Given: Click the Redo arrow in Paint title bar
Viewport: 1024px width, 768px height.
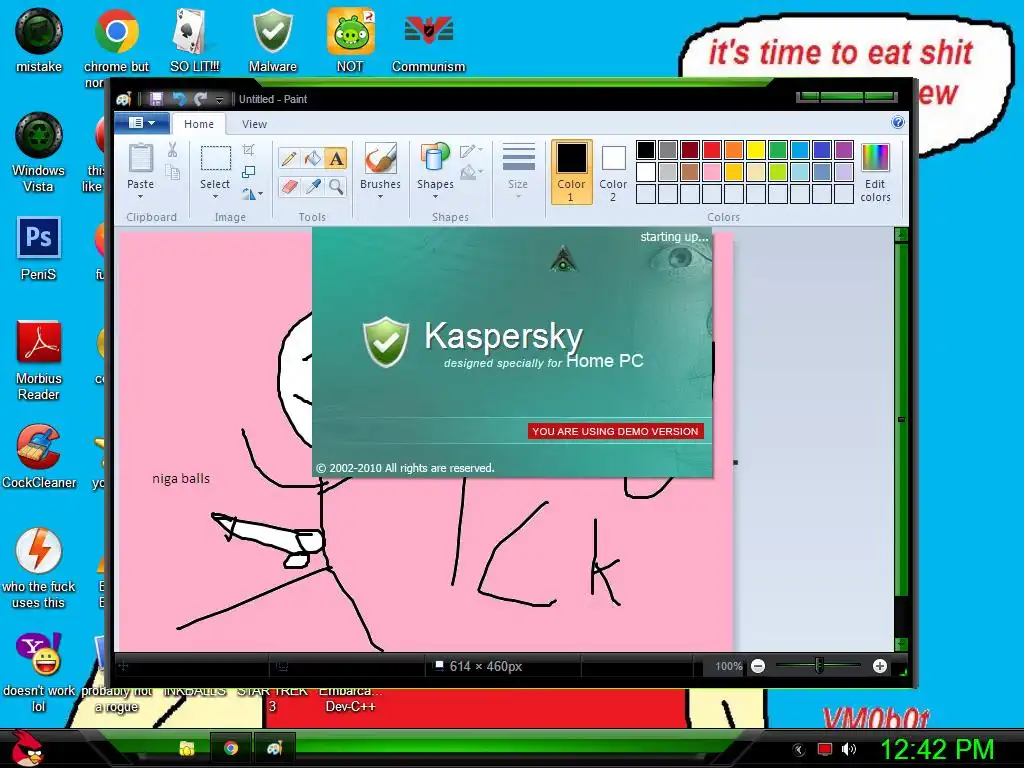Looking at the screenshot, I should point(200,99).
